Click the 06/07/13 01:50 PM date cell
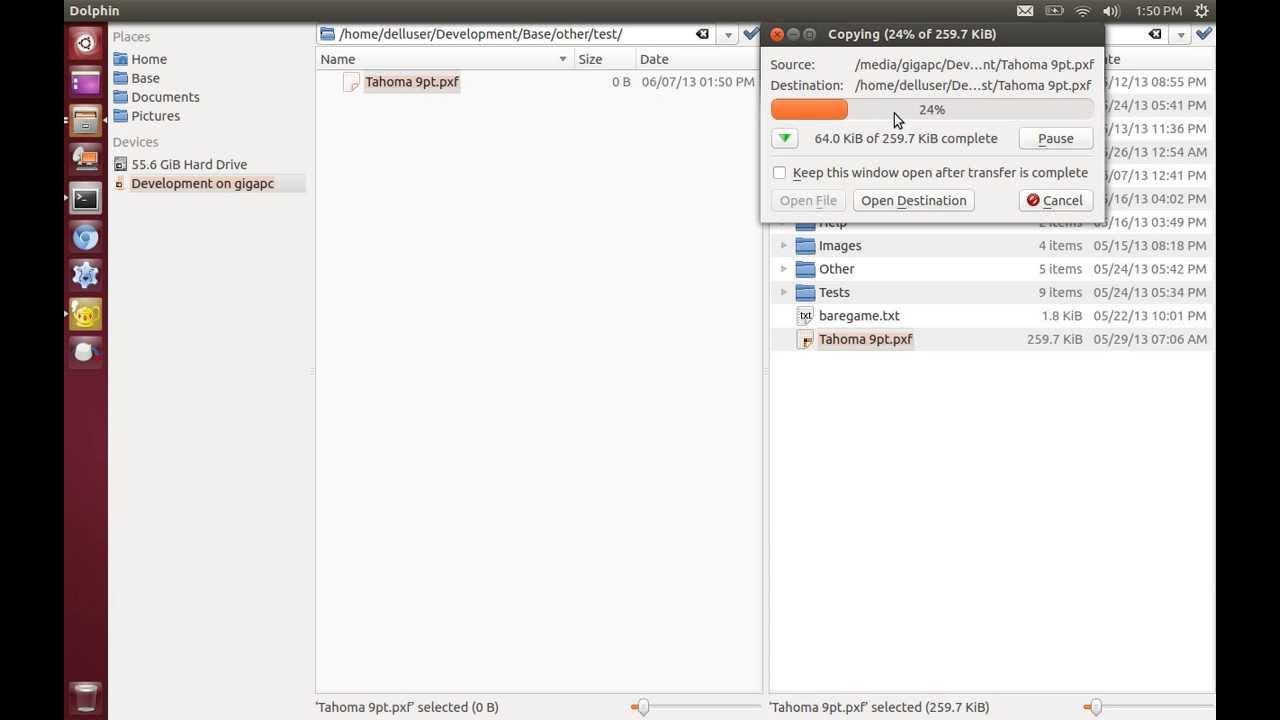Screen dimensions: 1280x720 pyautogui.click(x=698, y=82)
